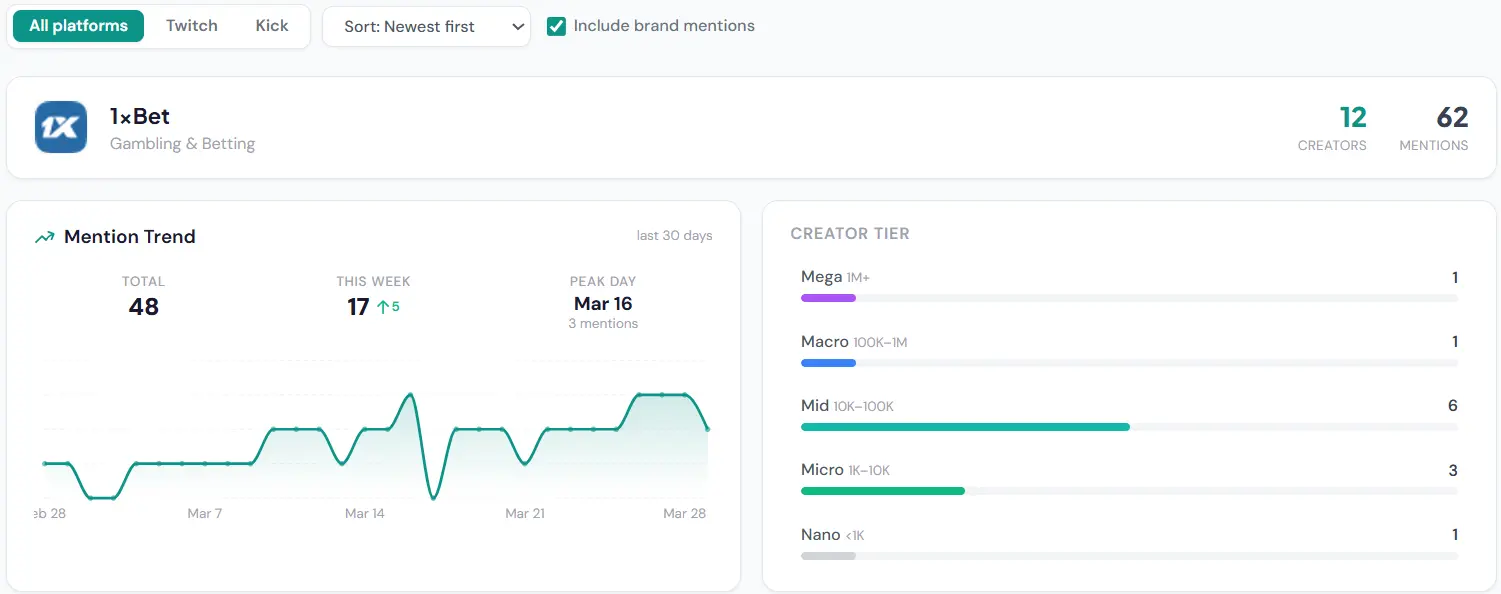1501x594 pixels.
Task: Switch to the Twitch tab
Action: click(191, 26)
